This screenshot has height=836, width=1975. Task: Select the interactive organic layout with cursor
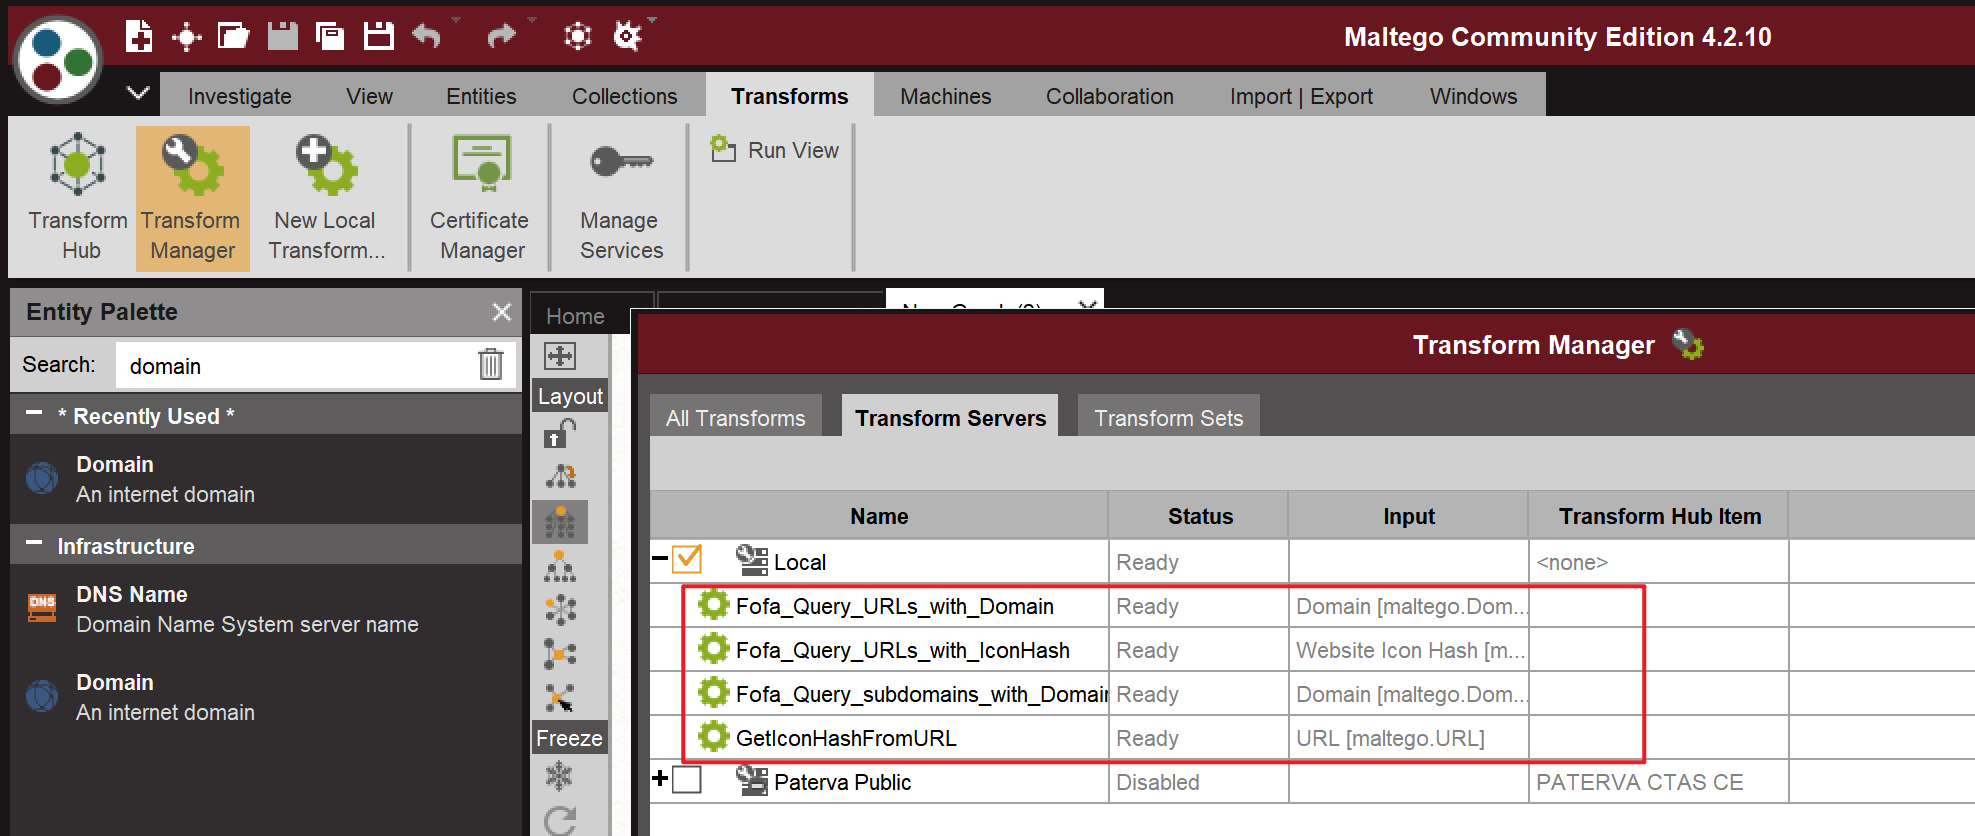click(x=560, y=698)
